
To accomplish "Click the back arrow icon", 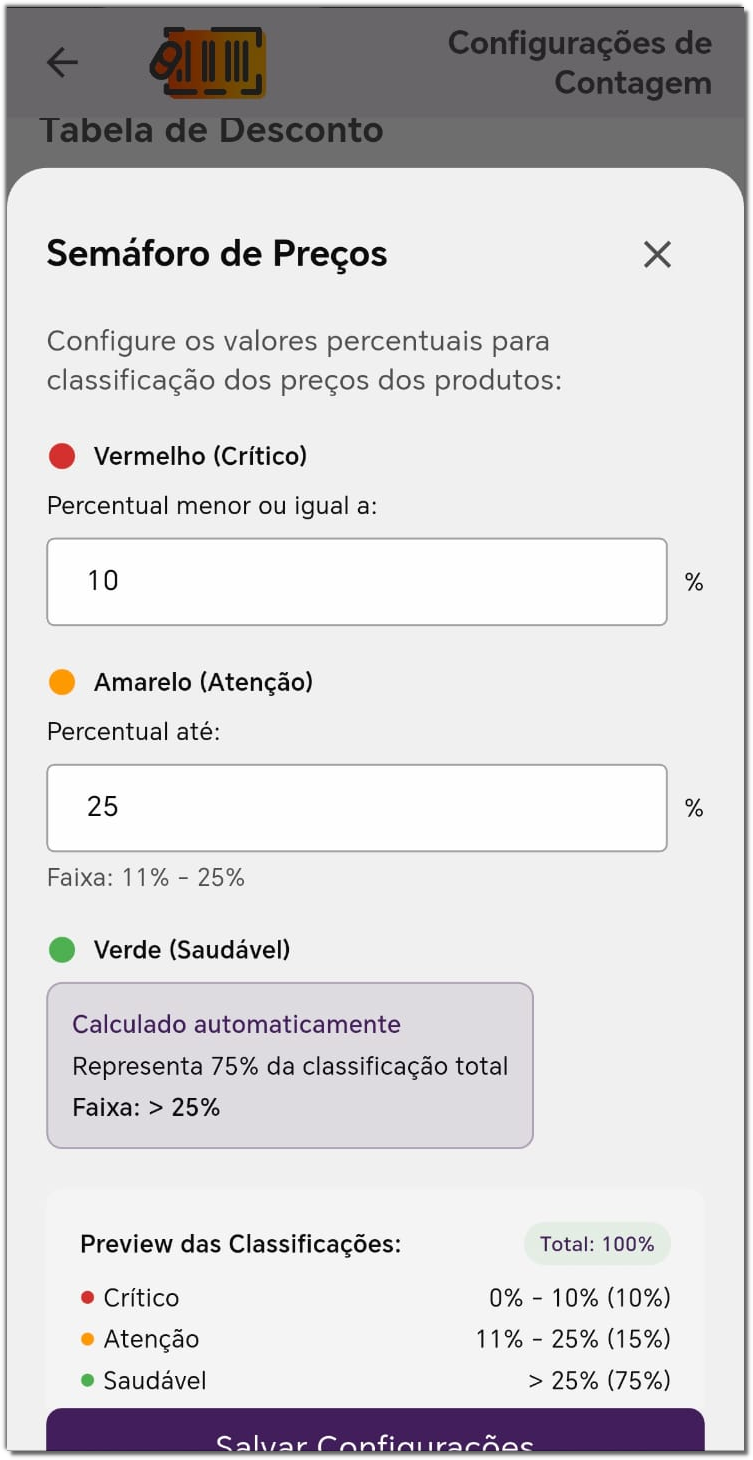I will (62, 63).
